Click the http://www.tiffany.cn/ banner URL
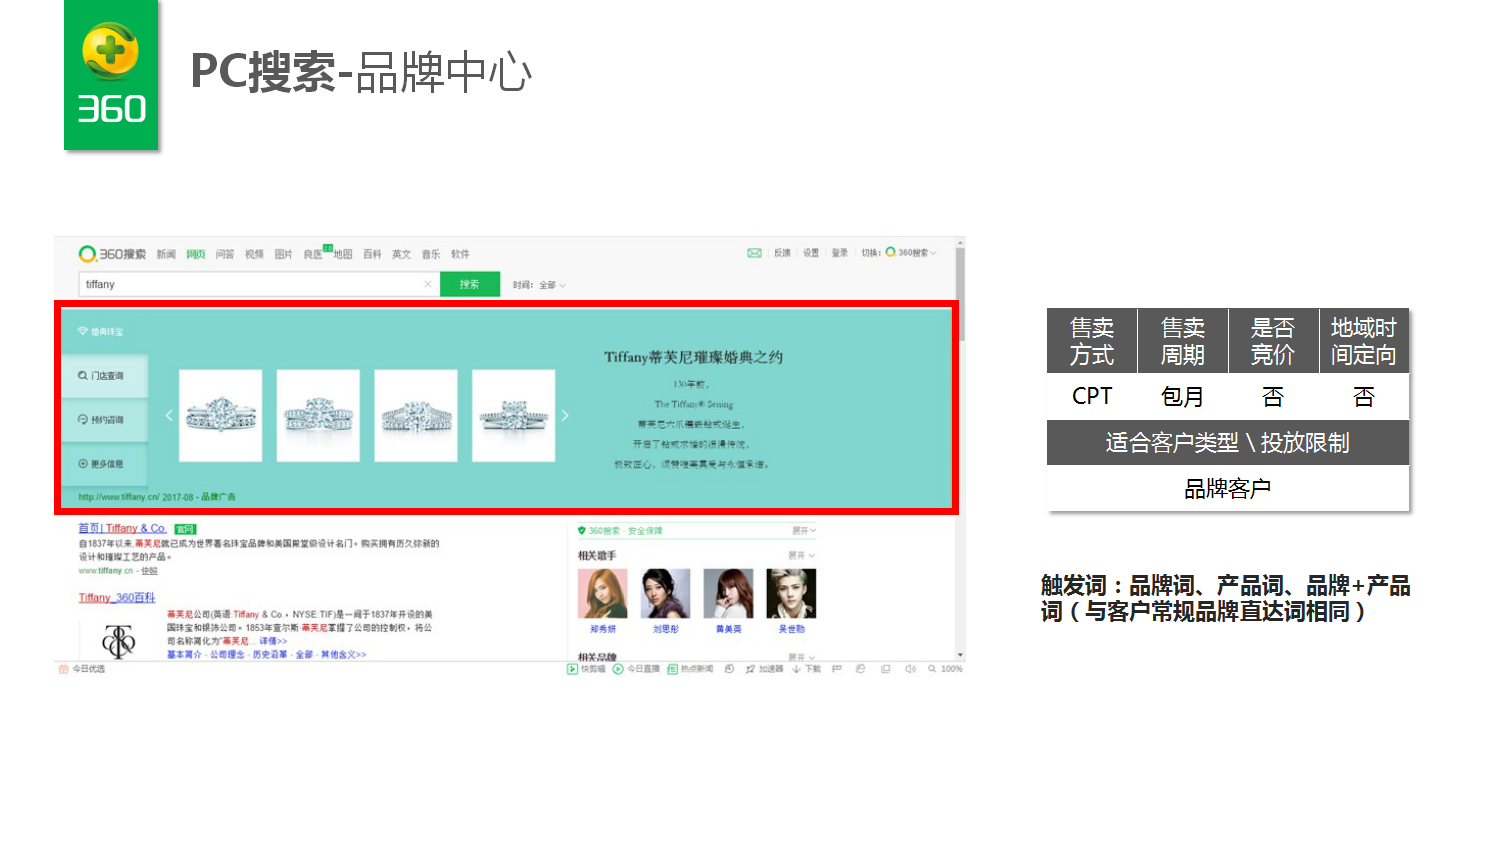 (118, 497)
